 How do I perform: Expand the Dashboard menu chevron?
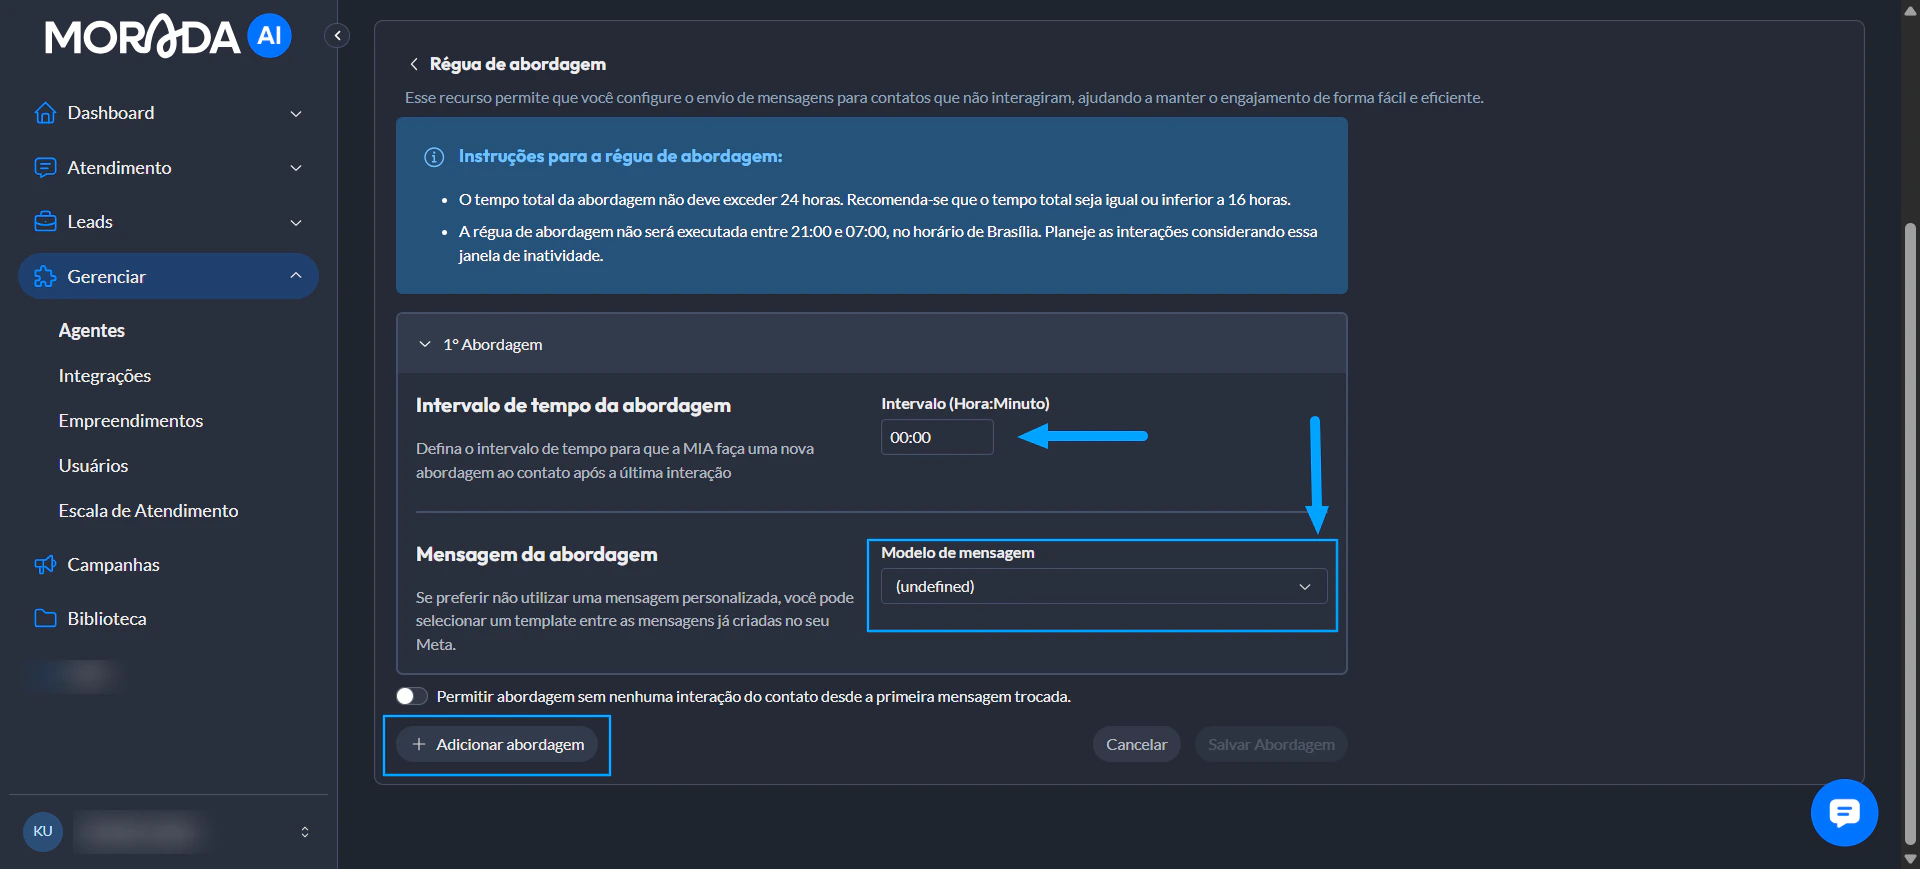[x=296, y=114]
